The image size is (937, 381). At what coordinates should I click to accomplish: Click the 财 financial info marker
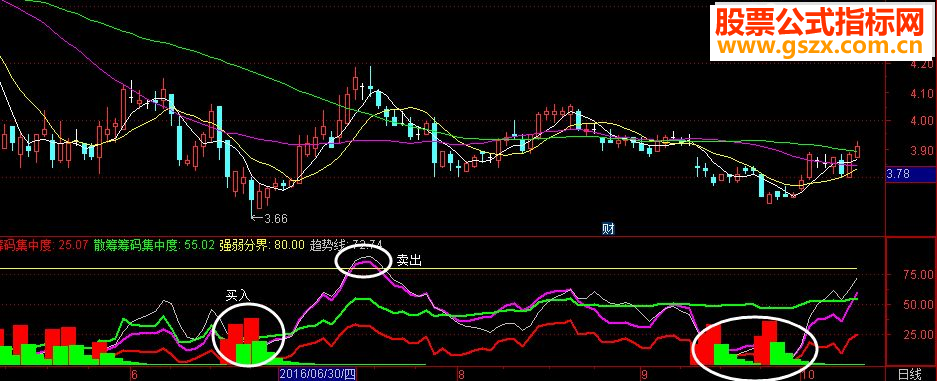click(x=608, y=229)
